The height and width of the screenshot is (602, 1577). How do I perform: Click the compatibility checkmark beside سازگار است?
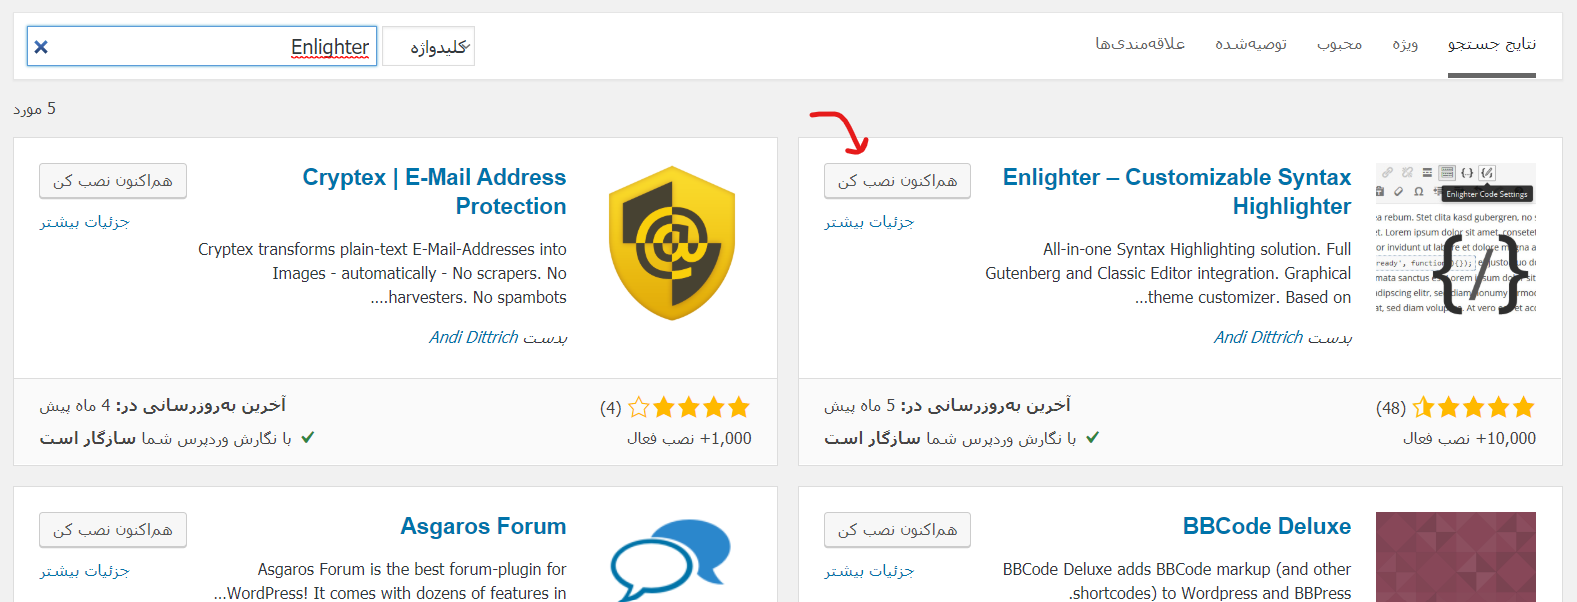click(x=1095, y=437)
